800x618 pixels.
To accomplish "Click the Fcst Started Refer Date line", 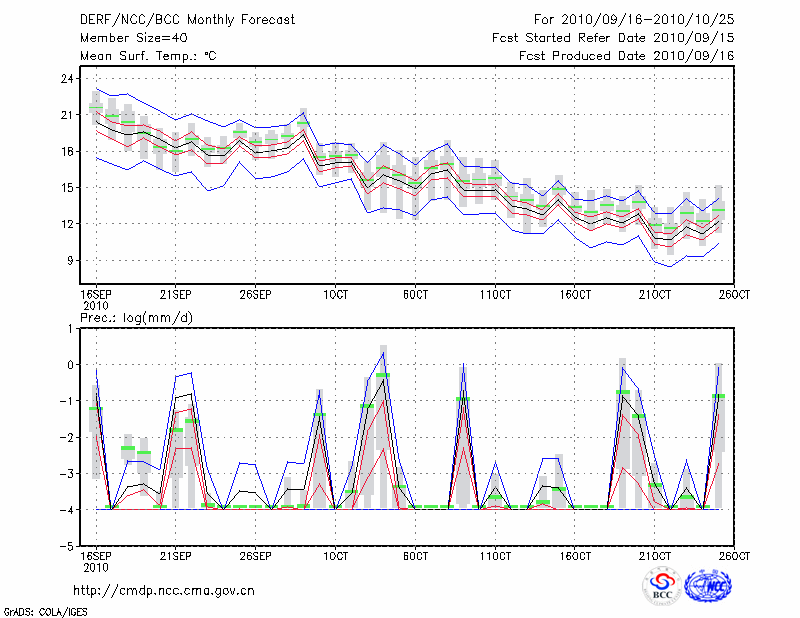I will pyautogui.click(x=613, y=38).
